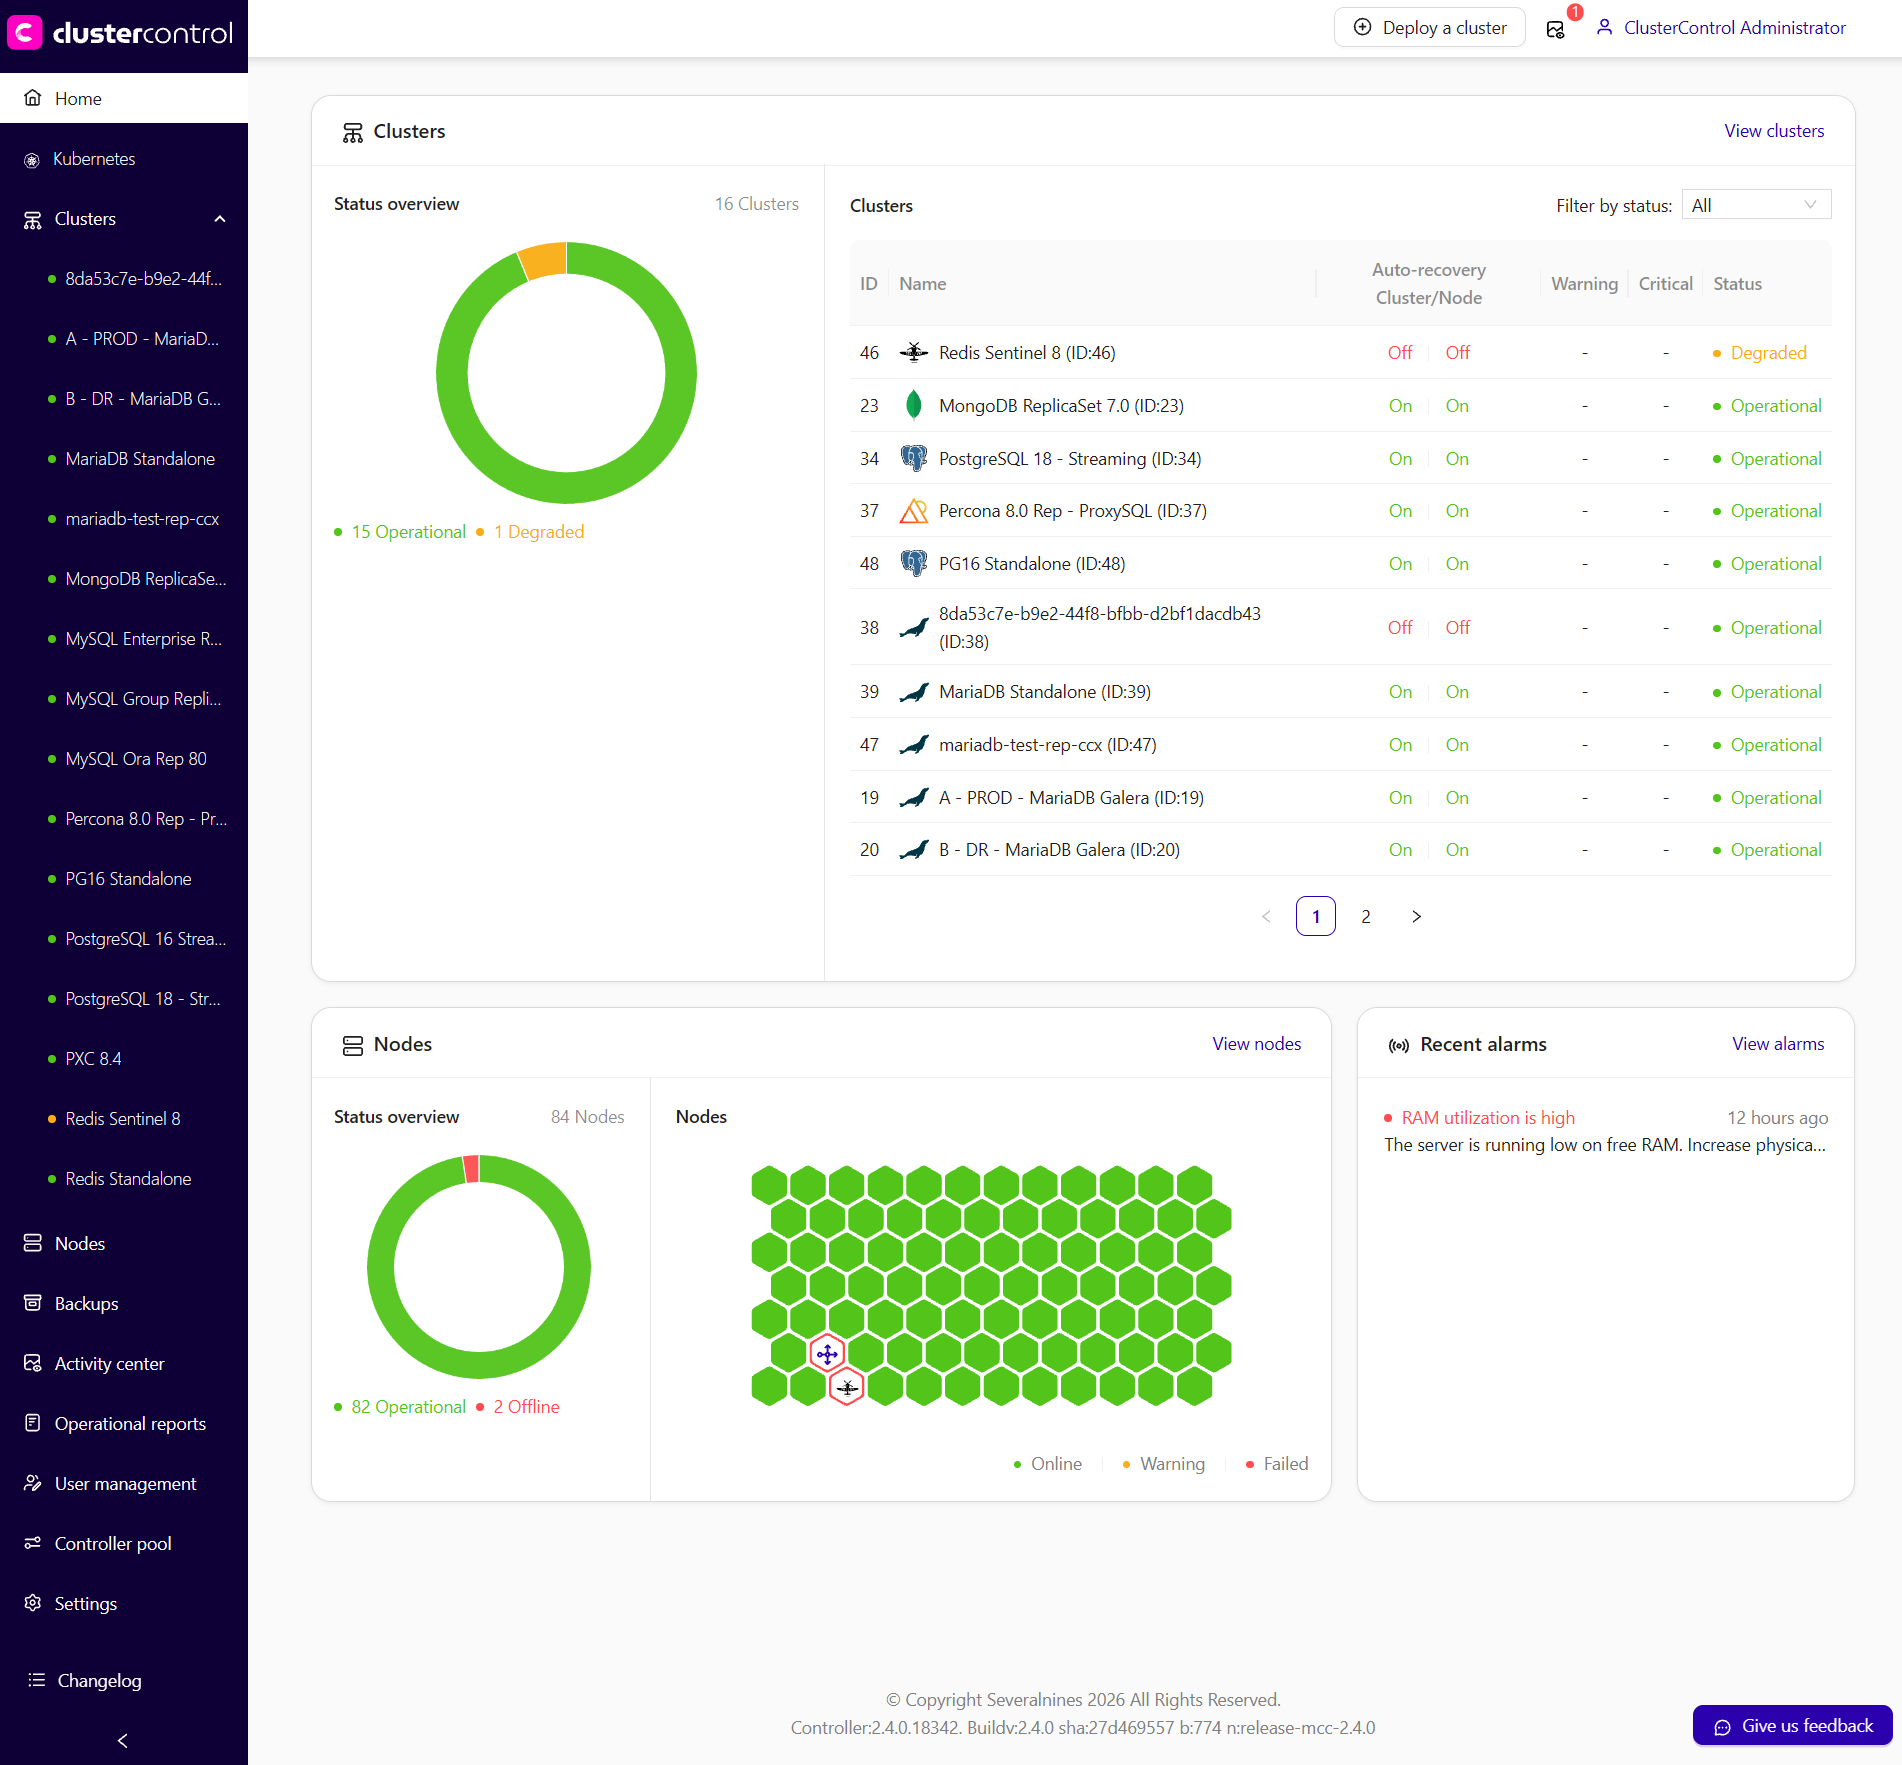Click the PostgreSQL elephant icon for PostgreSQL 18 row

coord(914,458)
